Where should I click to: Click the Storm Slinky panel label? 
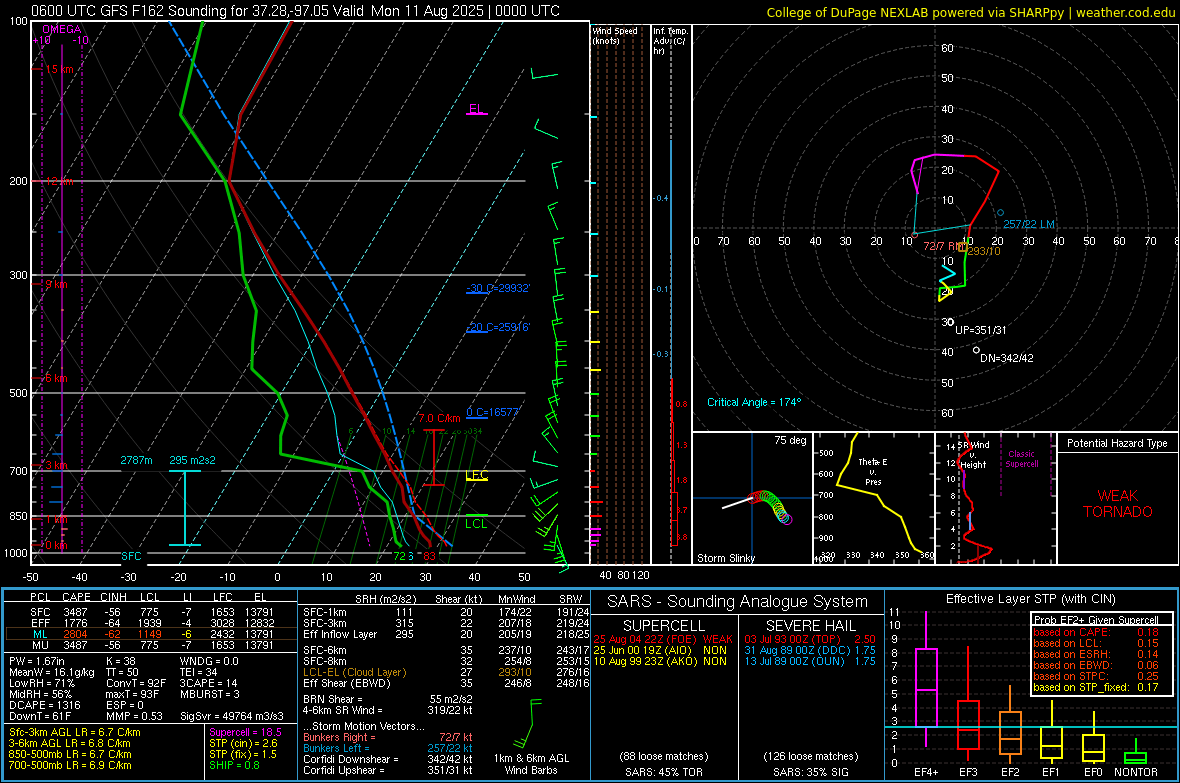(x=726, y=558)
